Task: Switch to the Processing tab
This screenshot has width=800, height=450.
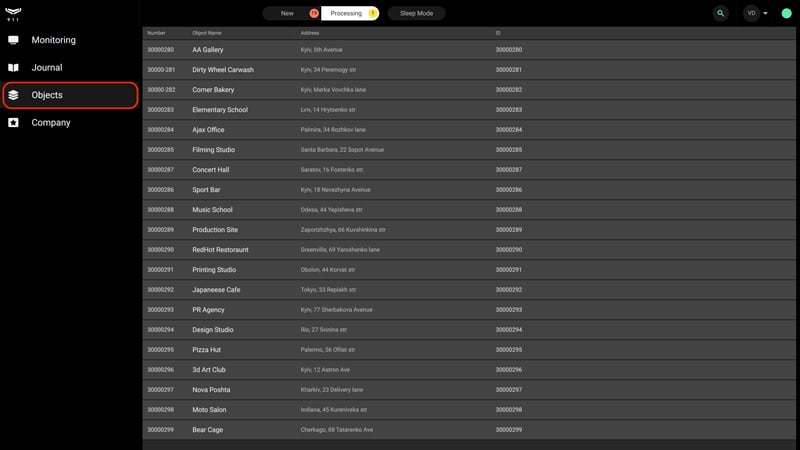Action: point(350,13)
